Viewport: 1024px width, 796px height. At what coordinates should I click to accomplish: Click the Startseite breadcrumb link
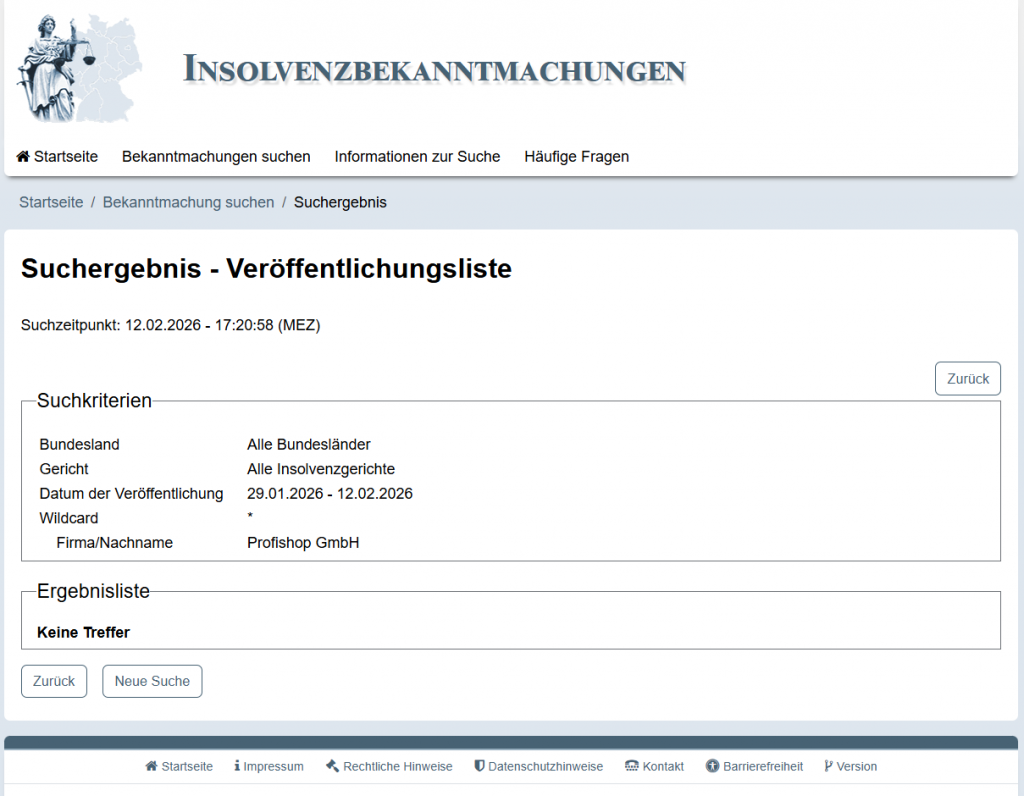coord(51,202)
